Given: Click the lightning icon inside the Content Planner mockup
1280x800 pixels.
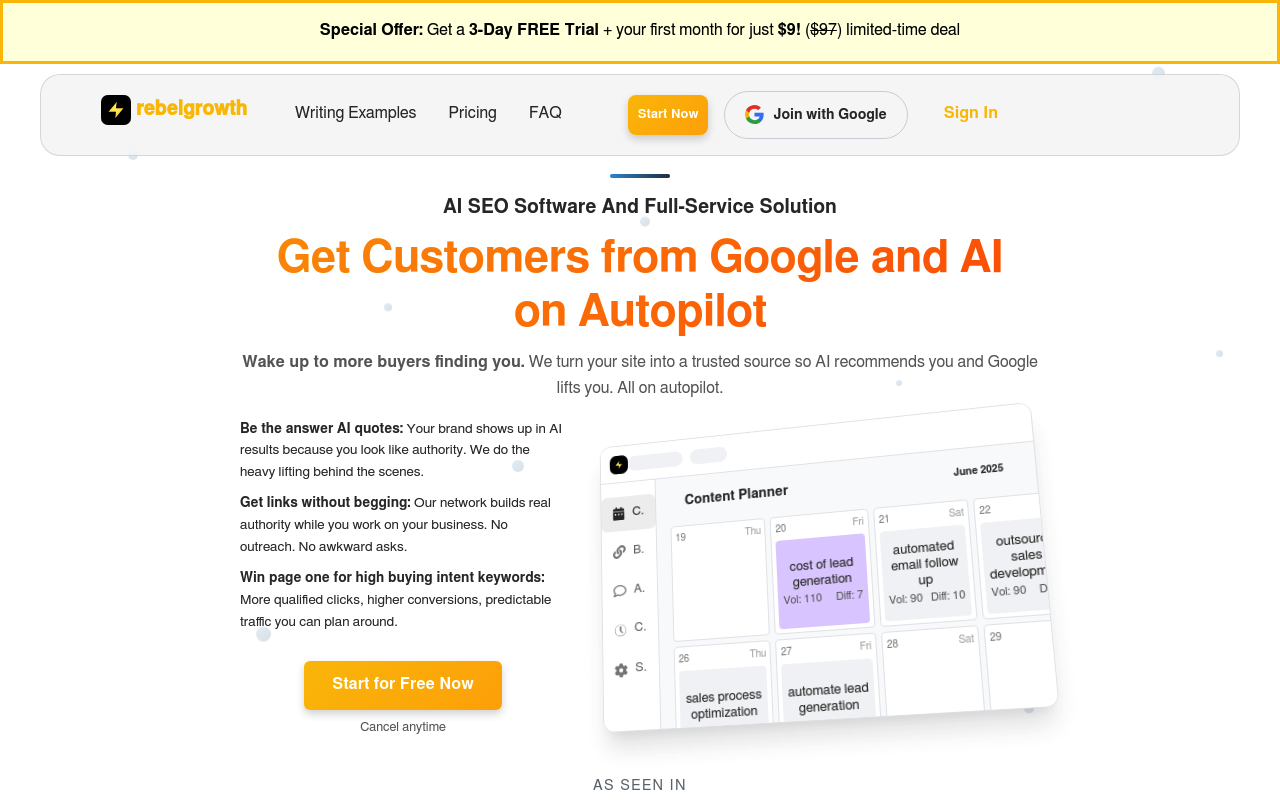Looking at the screenshot, I should 620,464.
